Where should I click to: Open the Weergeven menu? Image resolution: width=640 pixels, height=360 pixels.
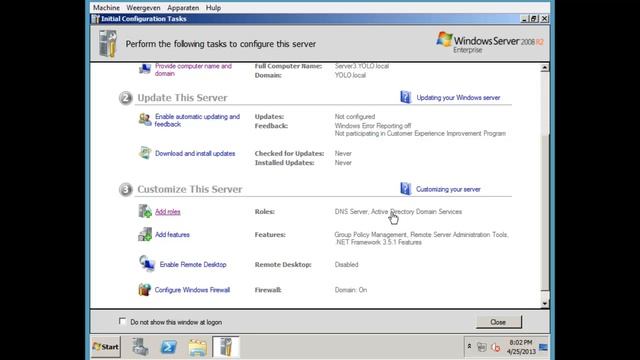pyautogui.click(x=143, y=8)
